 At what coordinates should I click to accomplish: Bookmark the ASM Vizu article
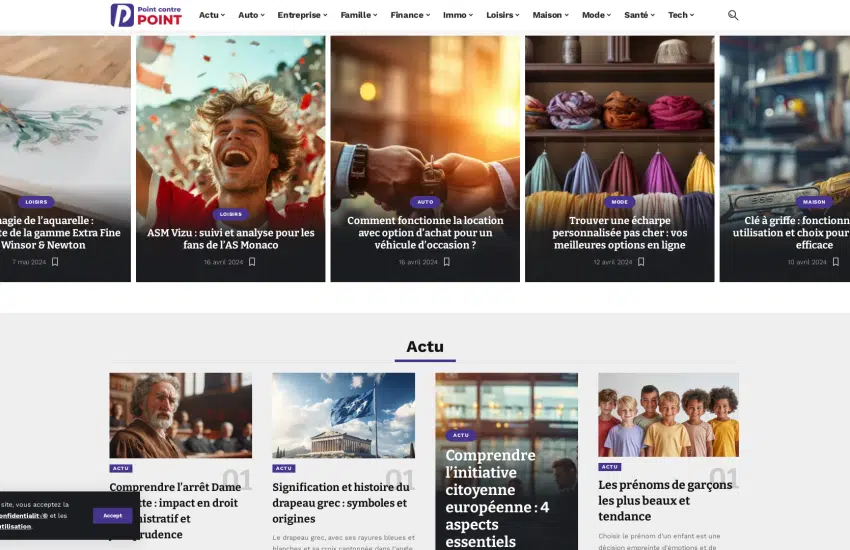[x=252, y=262]
